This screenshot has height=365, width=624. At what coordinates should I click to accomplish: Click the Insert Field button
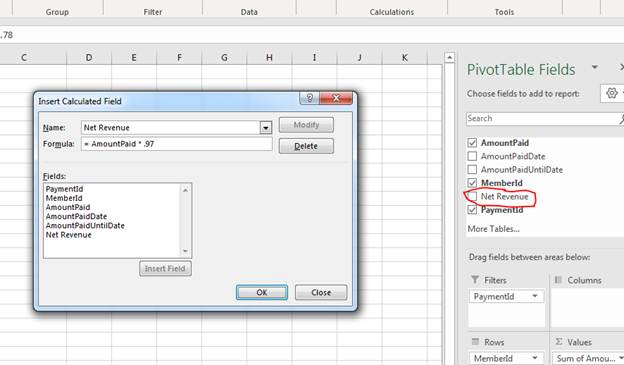tap(165, 269)
